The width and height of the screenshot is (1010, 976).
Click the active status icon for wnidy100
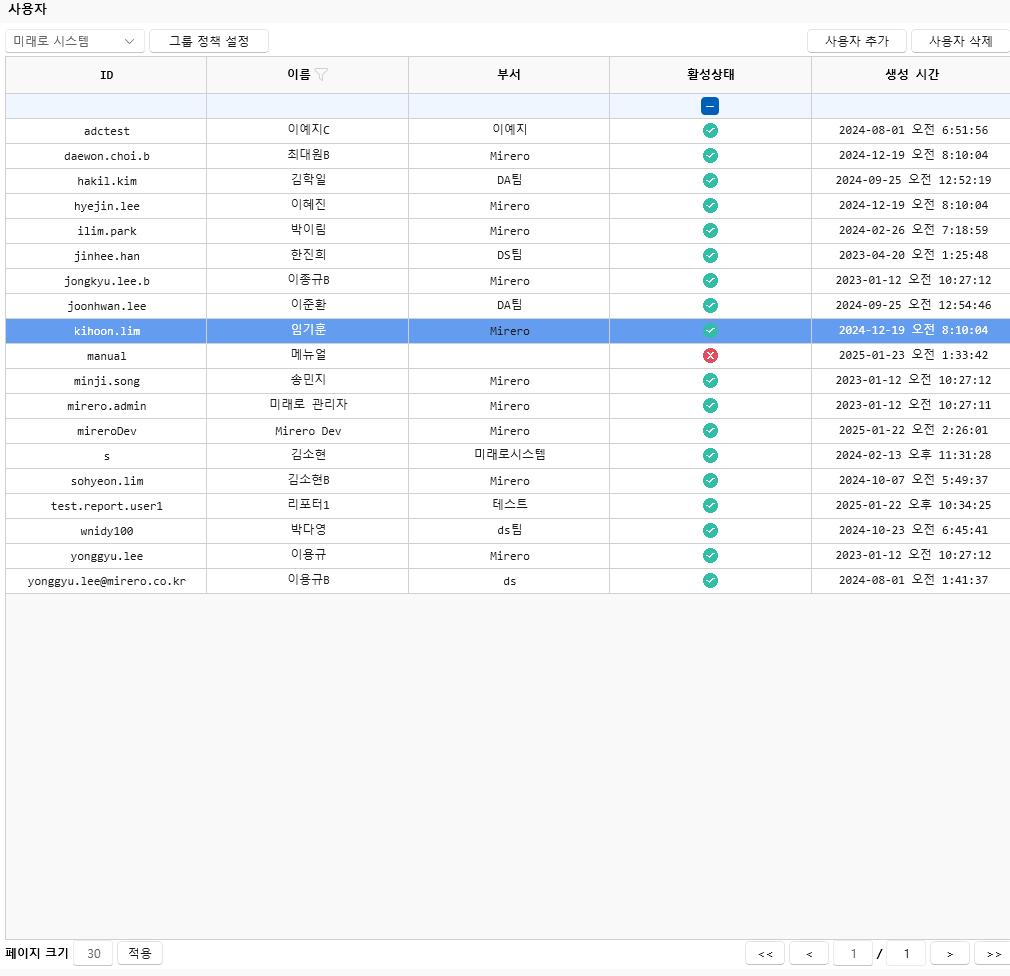click(x=710, y=531)
